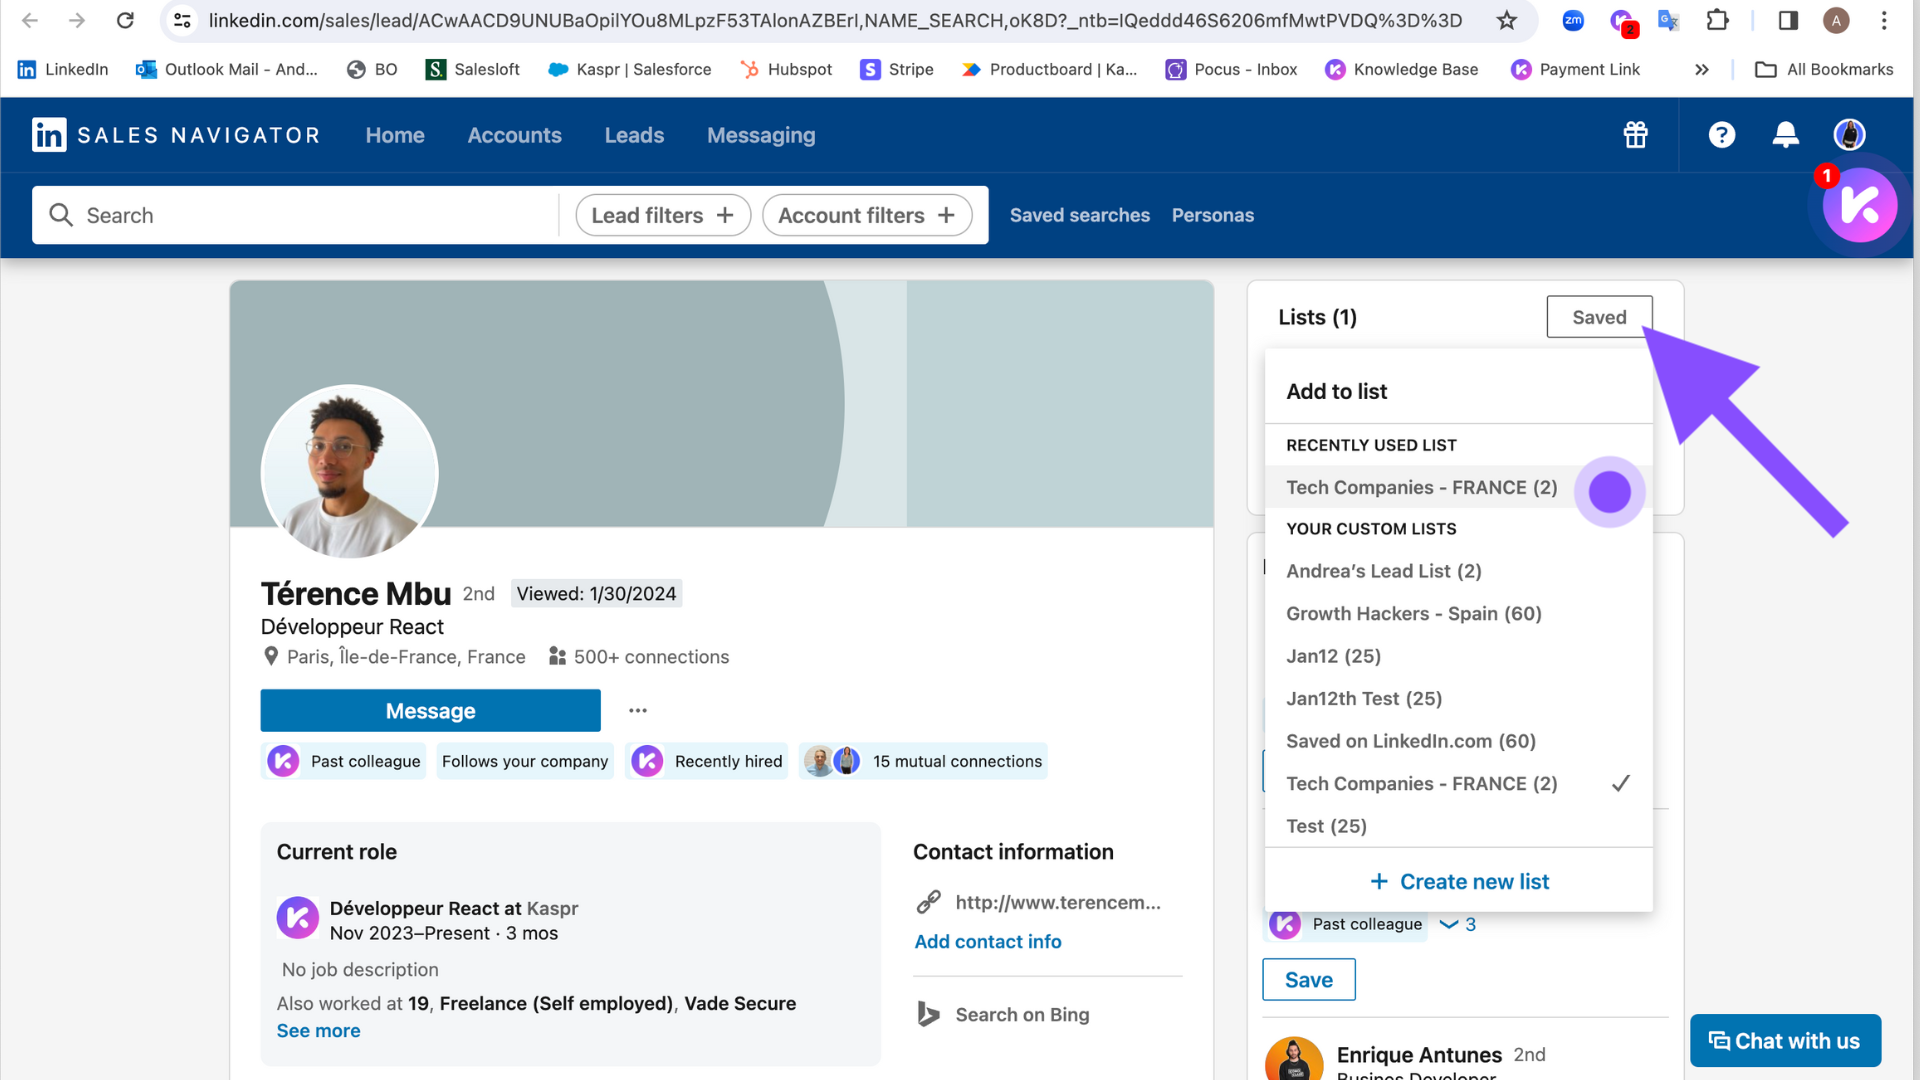Open Saved searches
Viewport: 1920px width, 1080px height.
[1080, 215]
